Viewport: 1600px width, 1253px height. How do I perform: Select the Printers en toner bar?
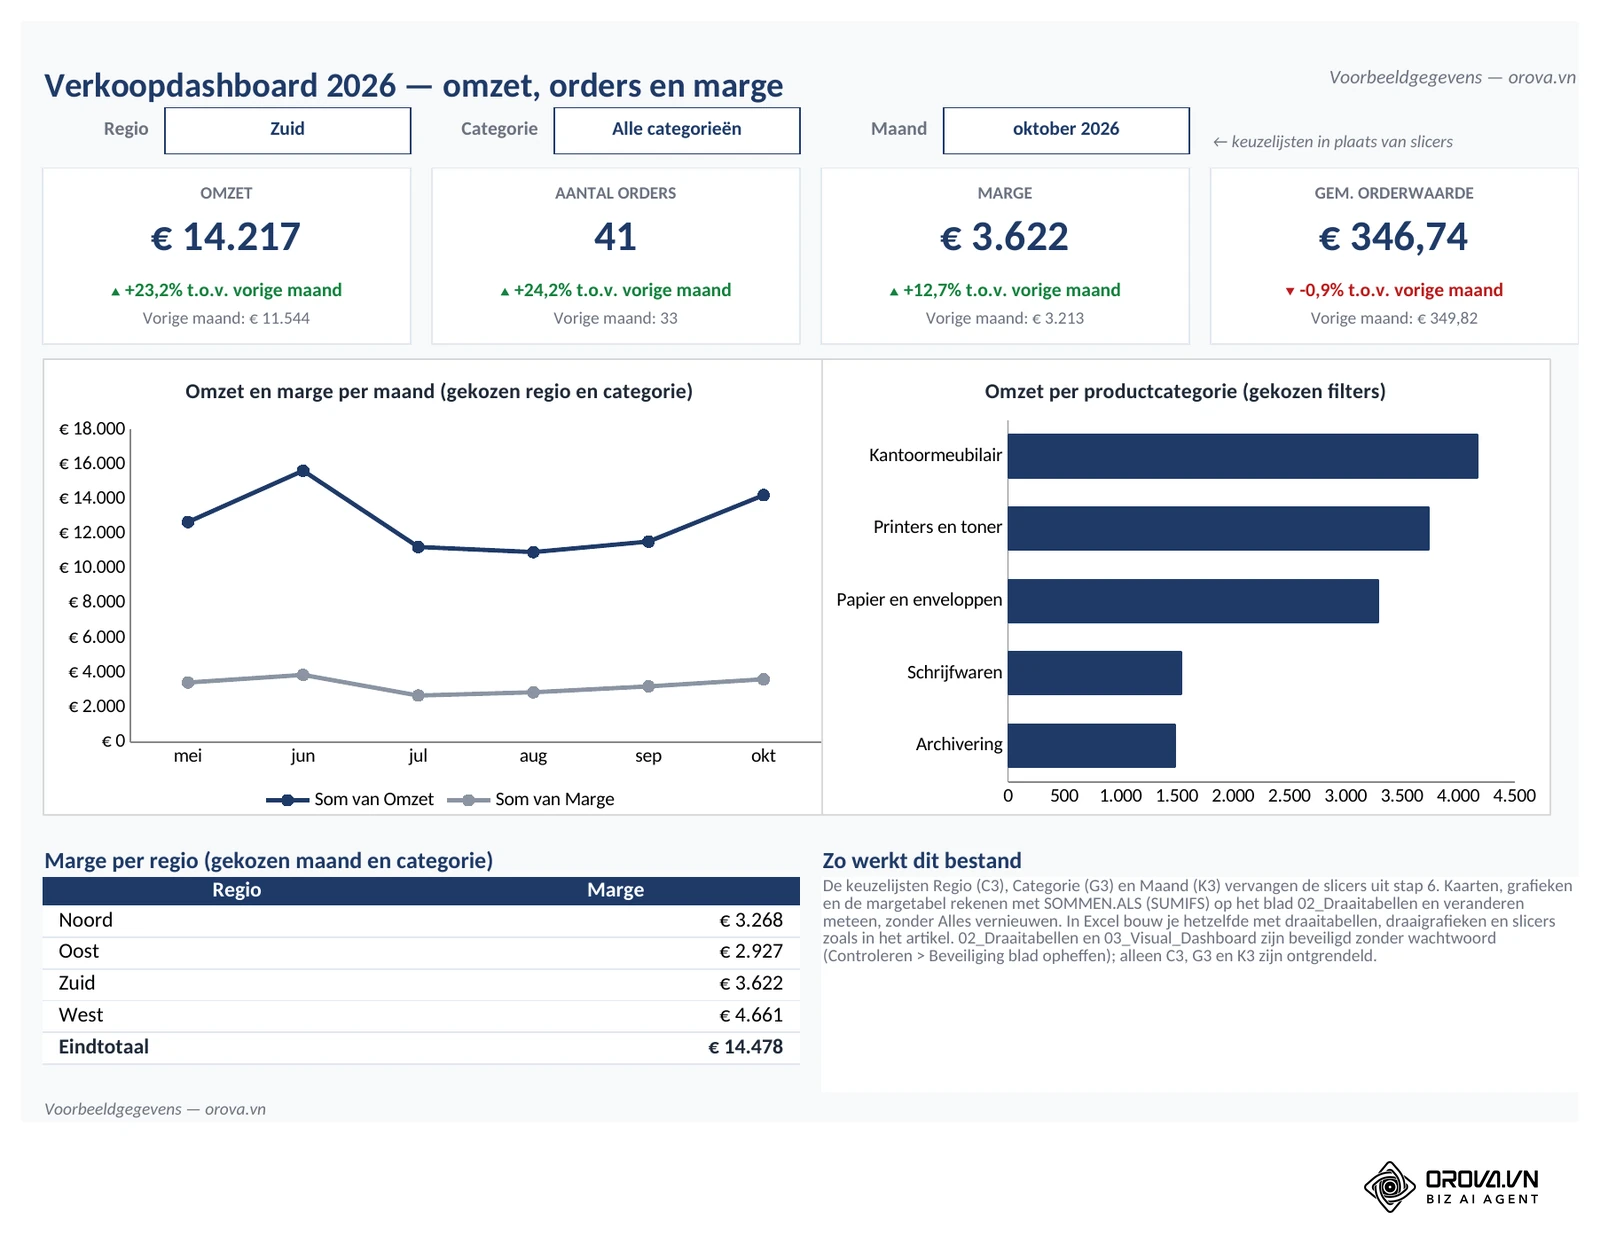coord(1218,528)
